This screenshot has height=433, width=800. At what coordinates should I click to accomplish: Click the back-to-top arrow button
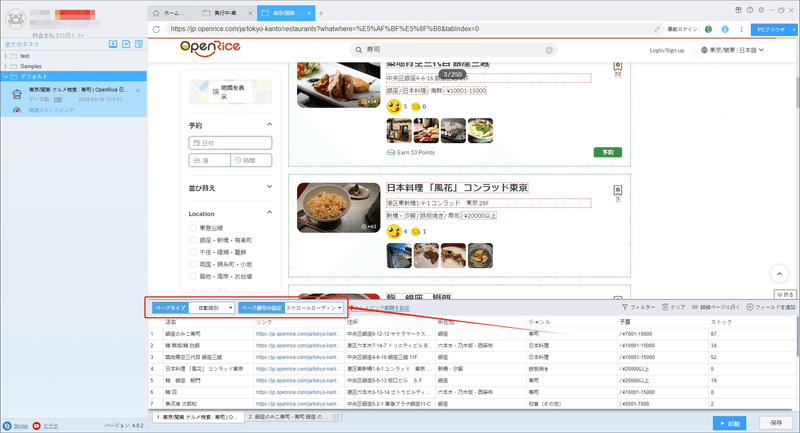tap(779, 274)
